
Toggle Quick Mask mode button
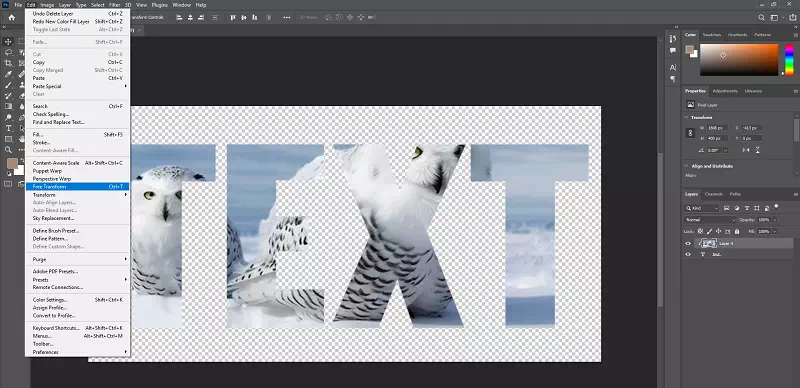coord(8,184)
